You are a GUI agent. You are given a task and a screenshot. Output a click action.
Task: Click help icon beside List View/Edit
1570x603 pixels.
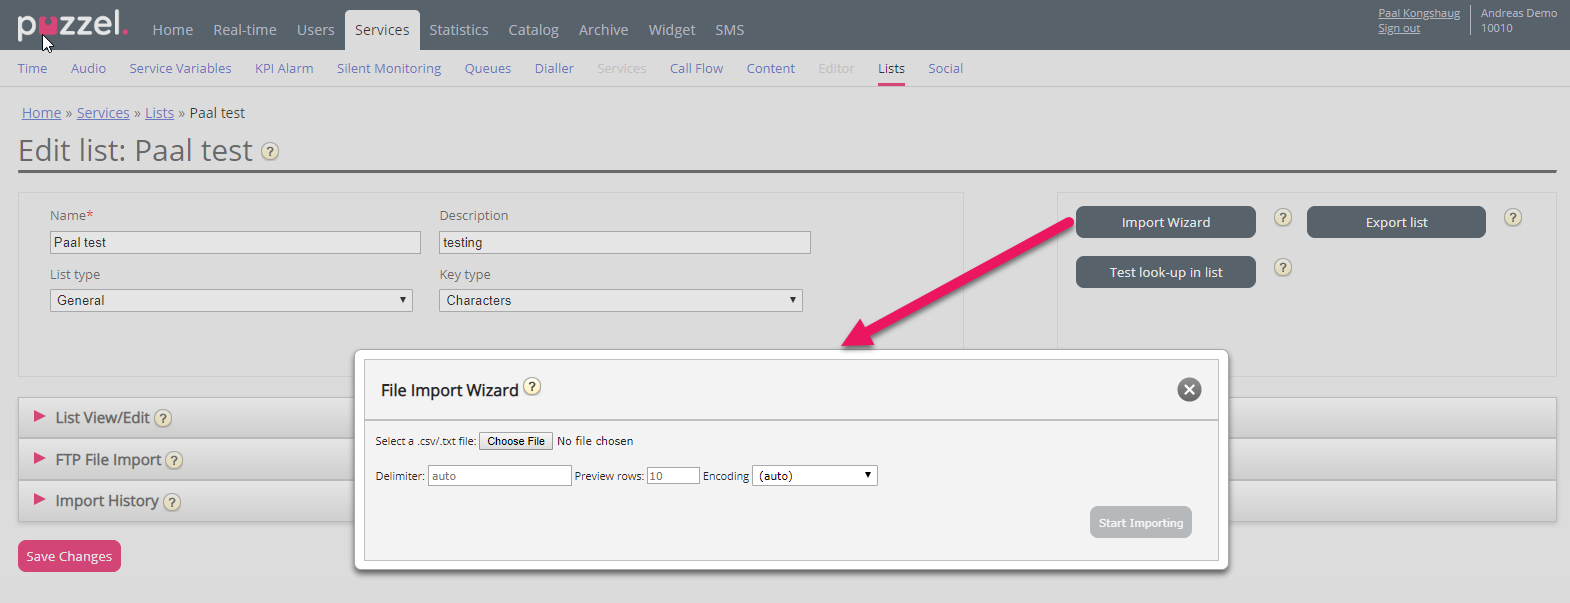click(x=163, y=419)
